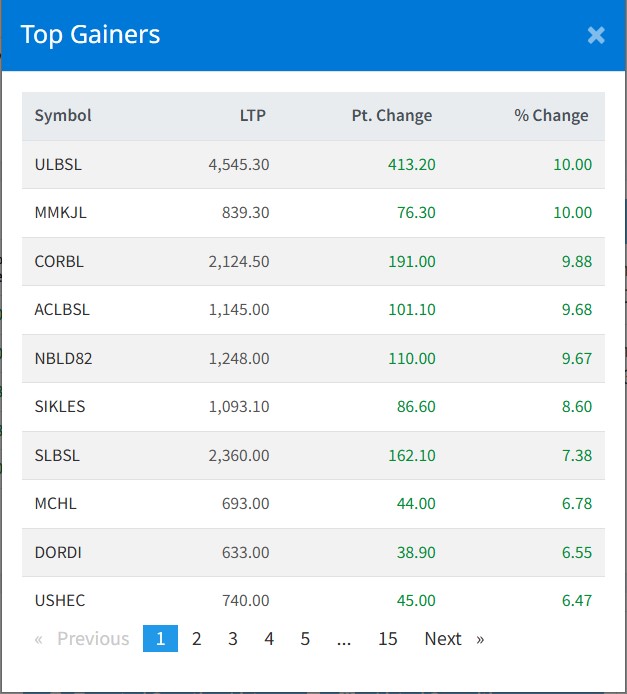Viewport: 627px width, 694px height.
Task: Open page 4 of gainers list
Action: tap(269, 639)
